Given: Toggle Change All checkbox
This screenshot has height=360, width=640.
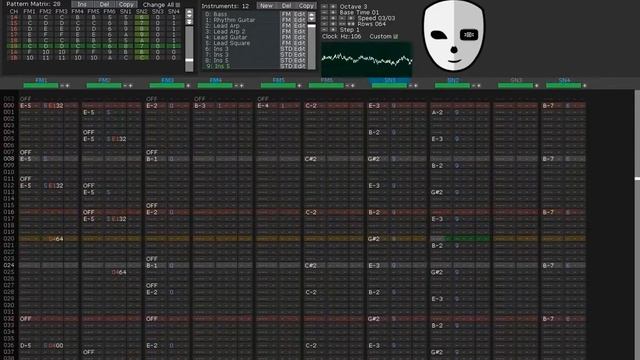Looking at the screenshot, I should 178,5.
